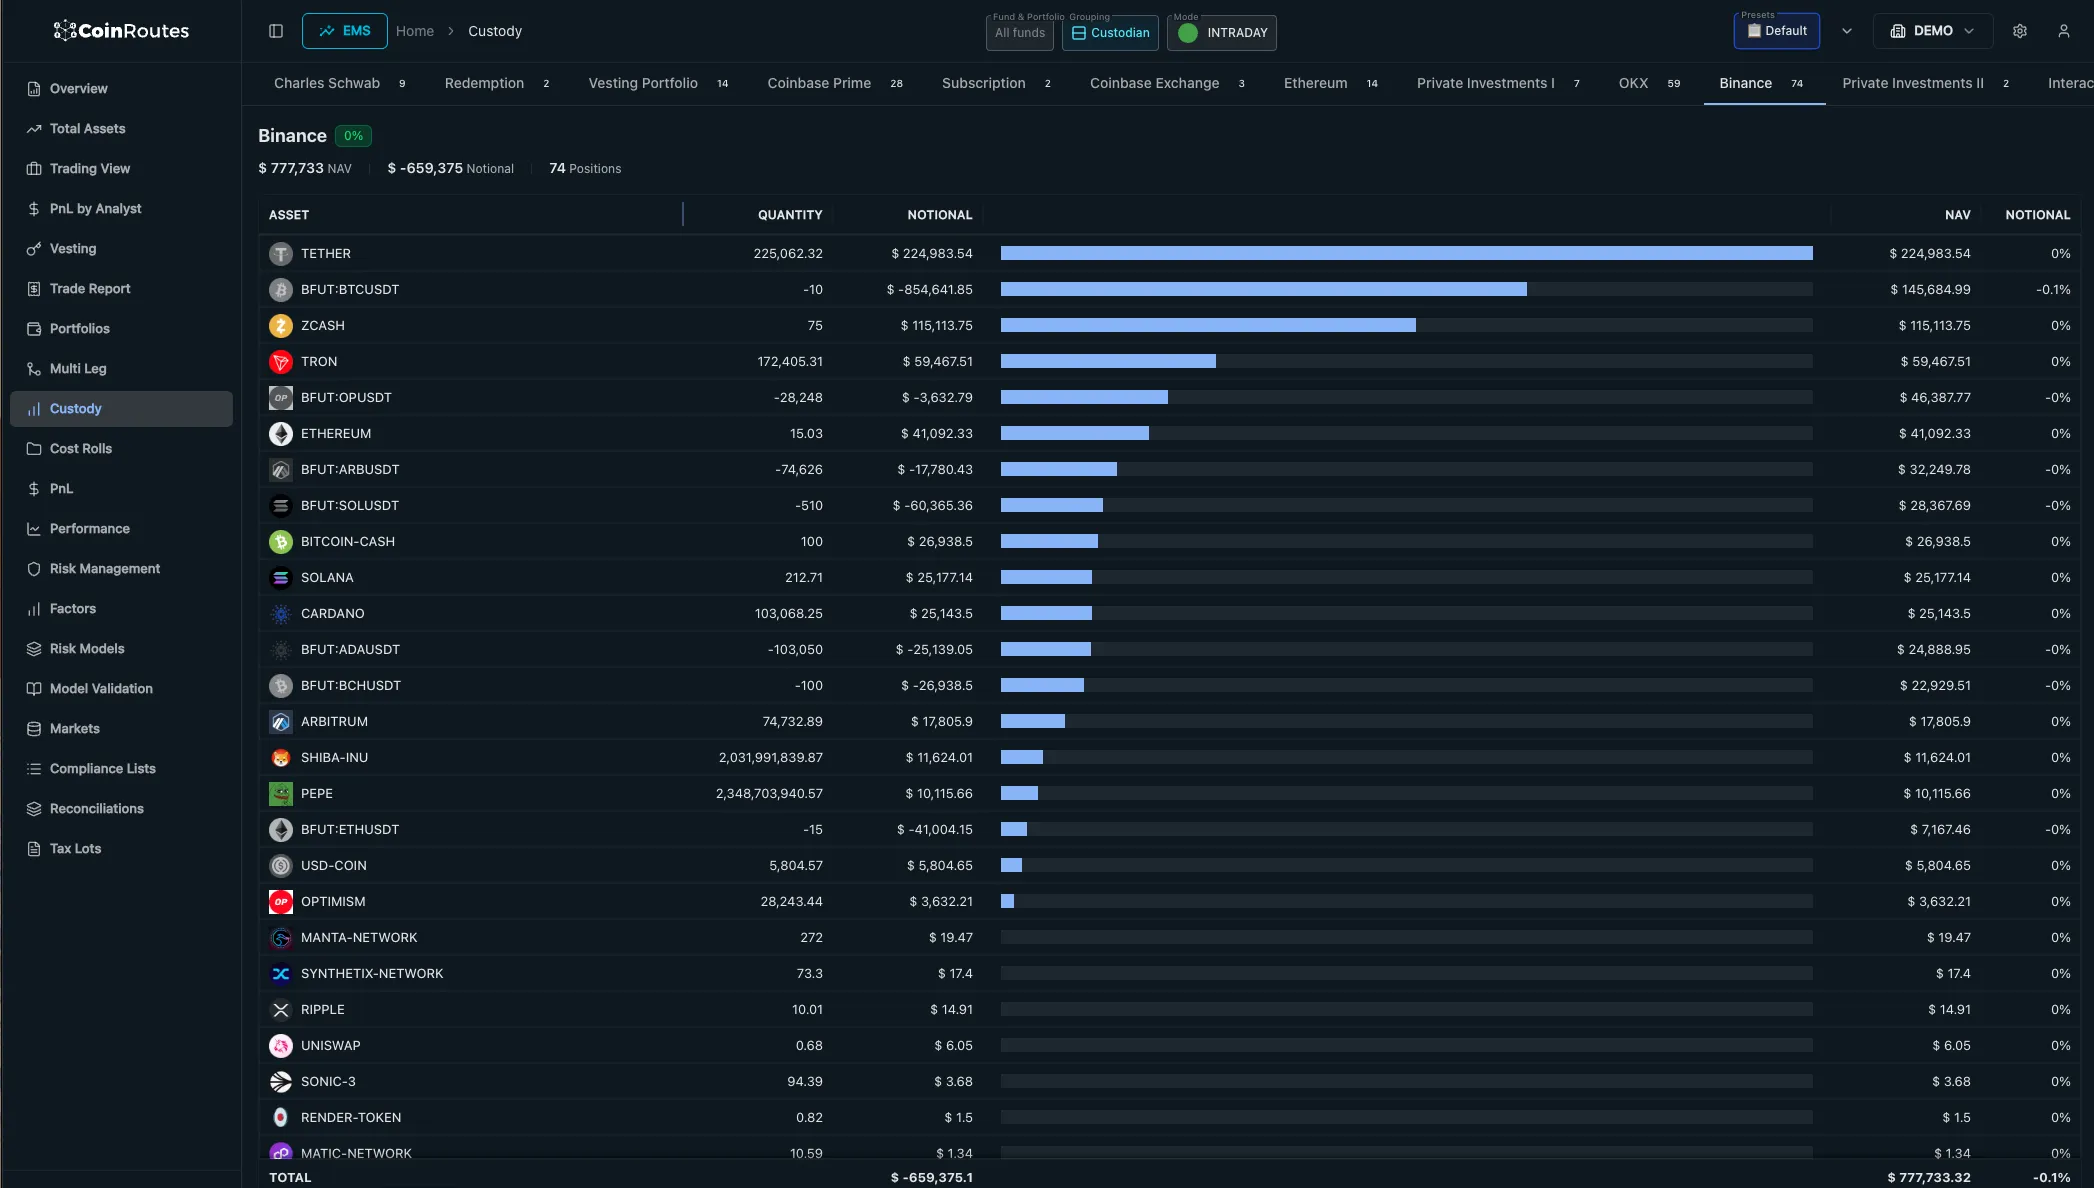Sort by the NAV column header
Viewport: 2094px width, 1188px height.
pyautogui.click(x=1957, y=215)
